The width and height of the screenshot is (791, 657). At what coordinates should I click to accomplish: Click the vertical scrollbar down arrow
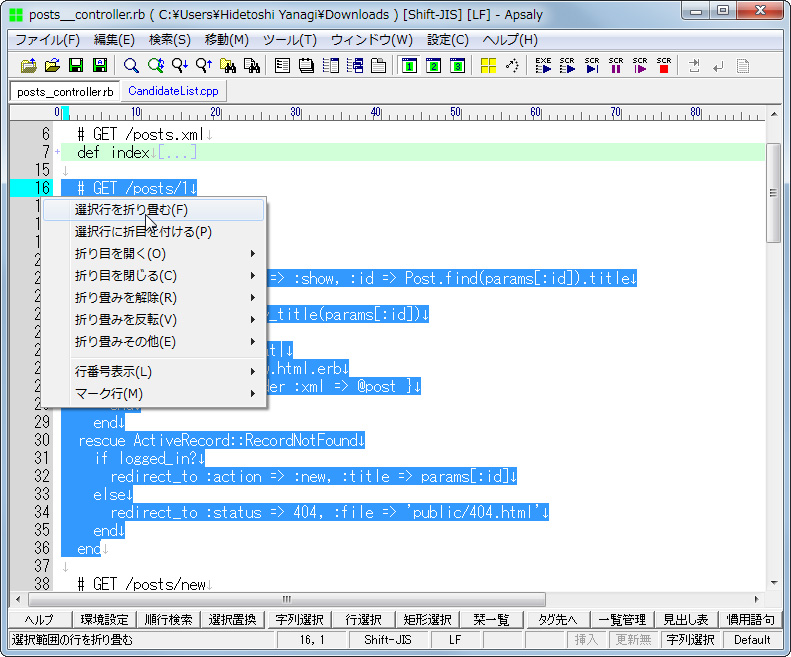[x=774, y=583]
